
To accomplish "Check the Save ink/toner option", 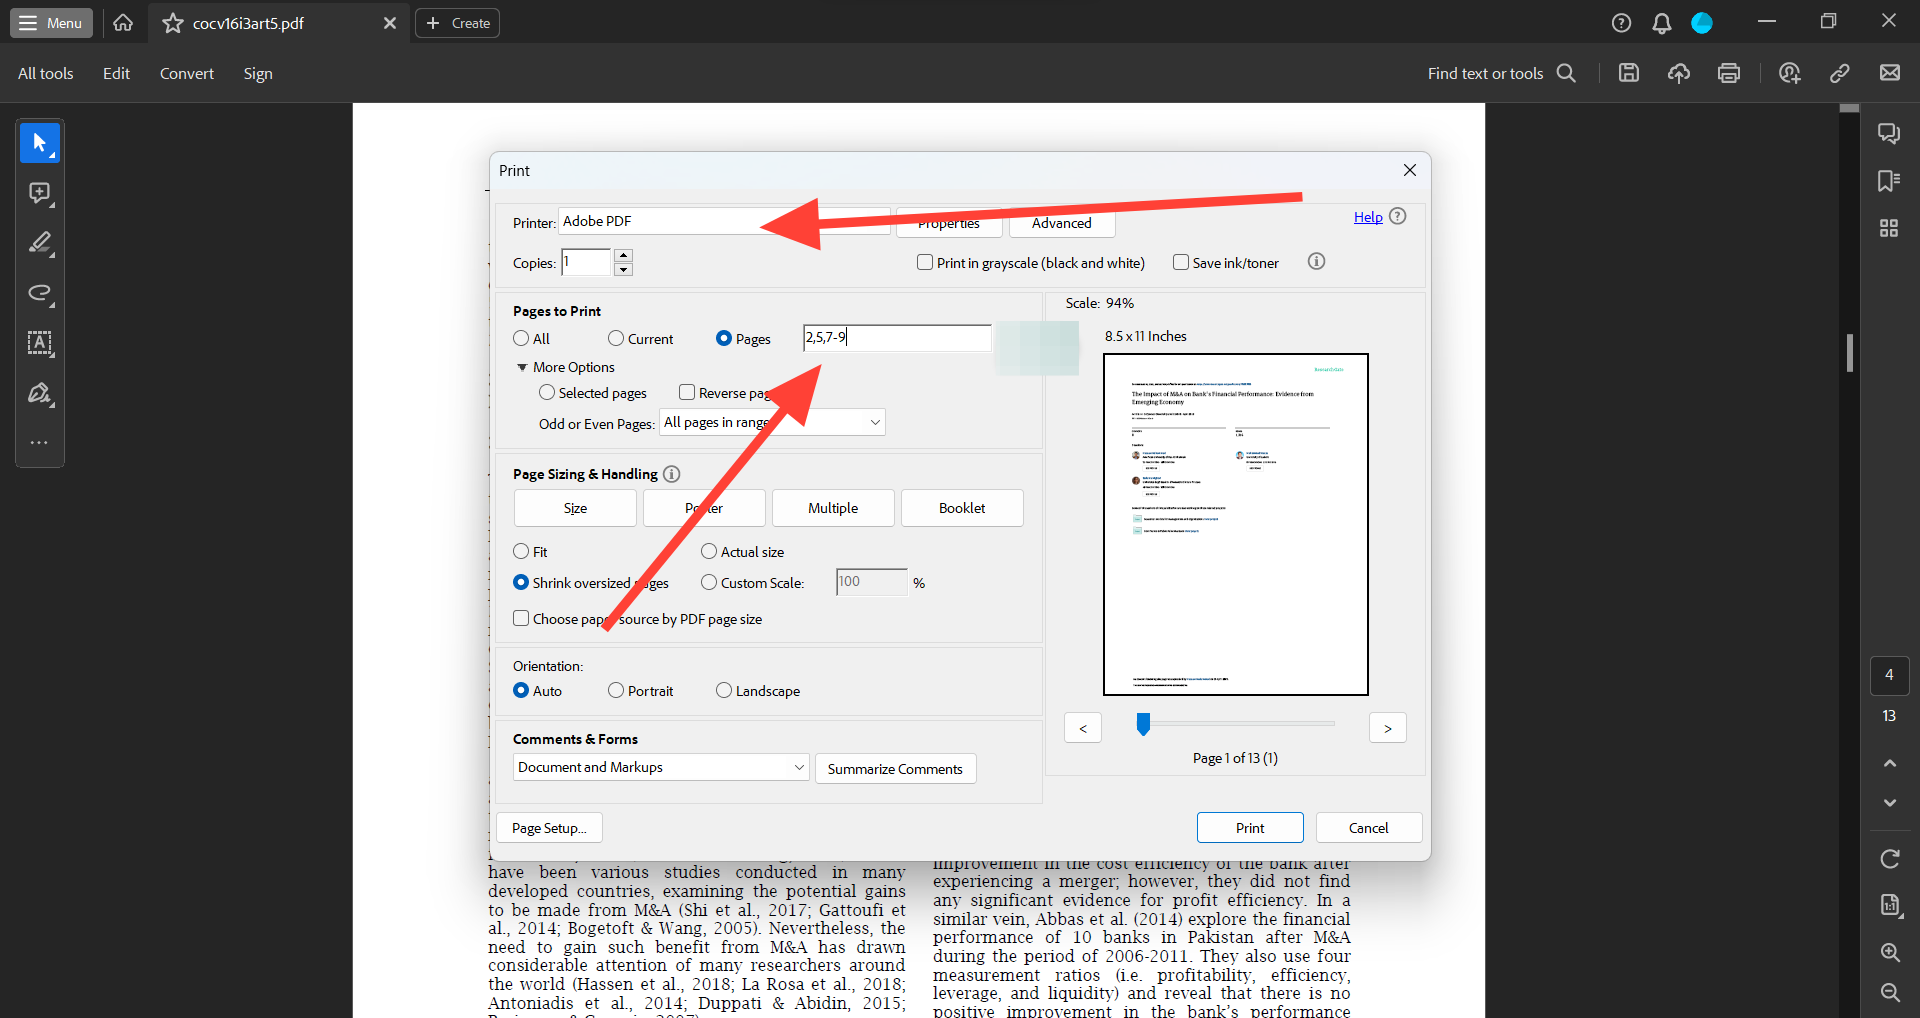I will click(x=1181, y=261).
